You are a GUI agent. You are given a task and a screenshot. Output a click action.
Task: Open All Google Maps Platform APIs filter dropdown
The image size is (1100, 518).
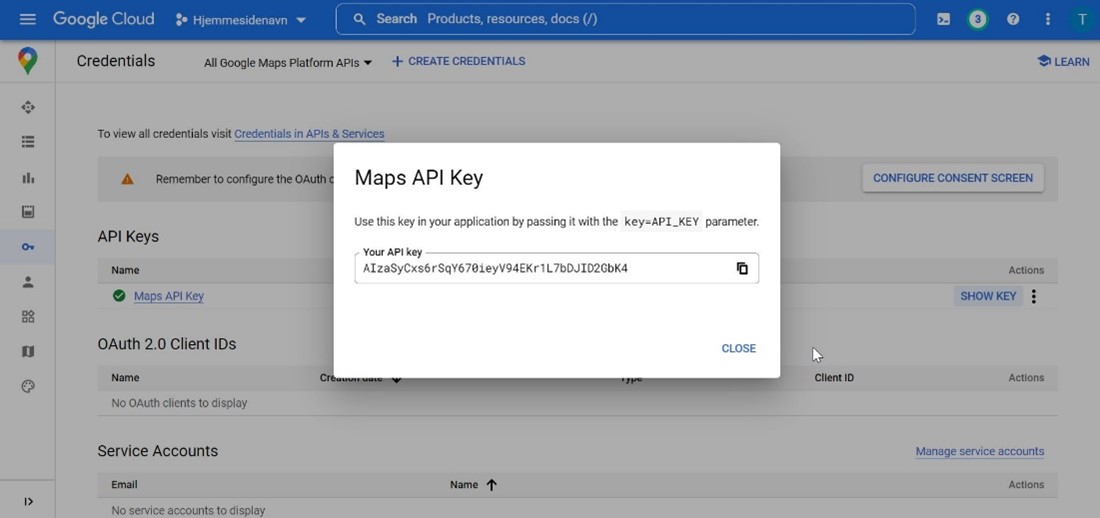288,62
